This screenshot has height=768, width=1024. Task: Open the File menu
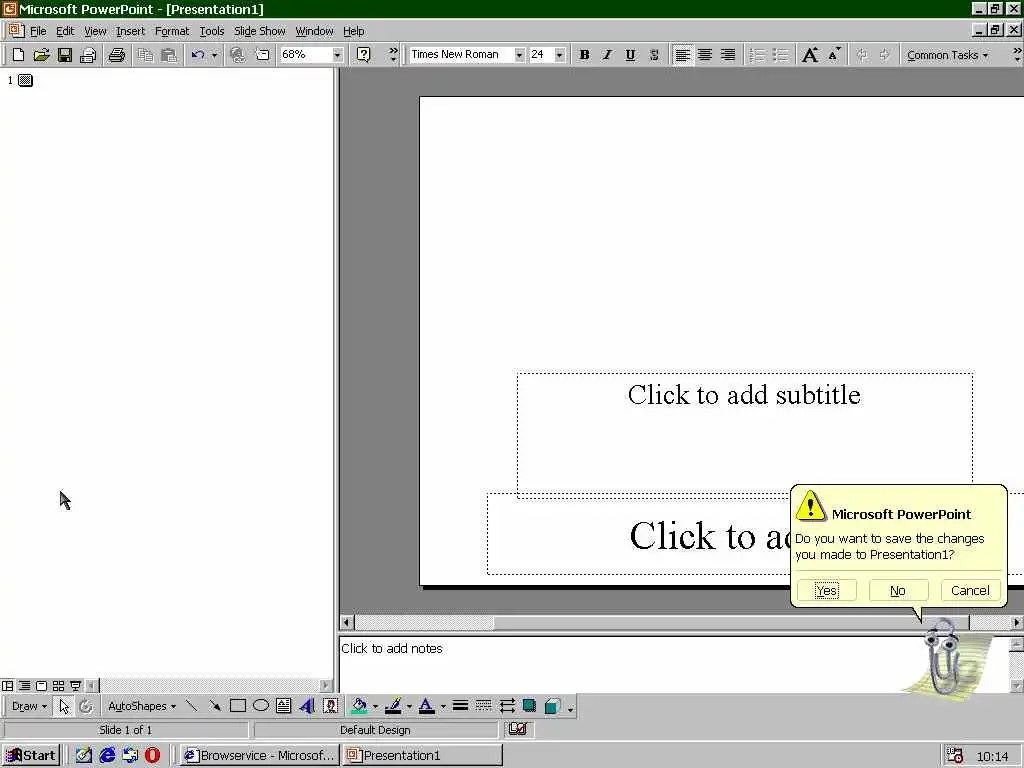click(x=38, y=31)
